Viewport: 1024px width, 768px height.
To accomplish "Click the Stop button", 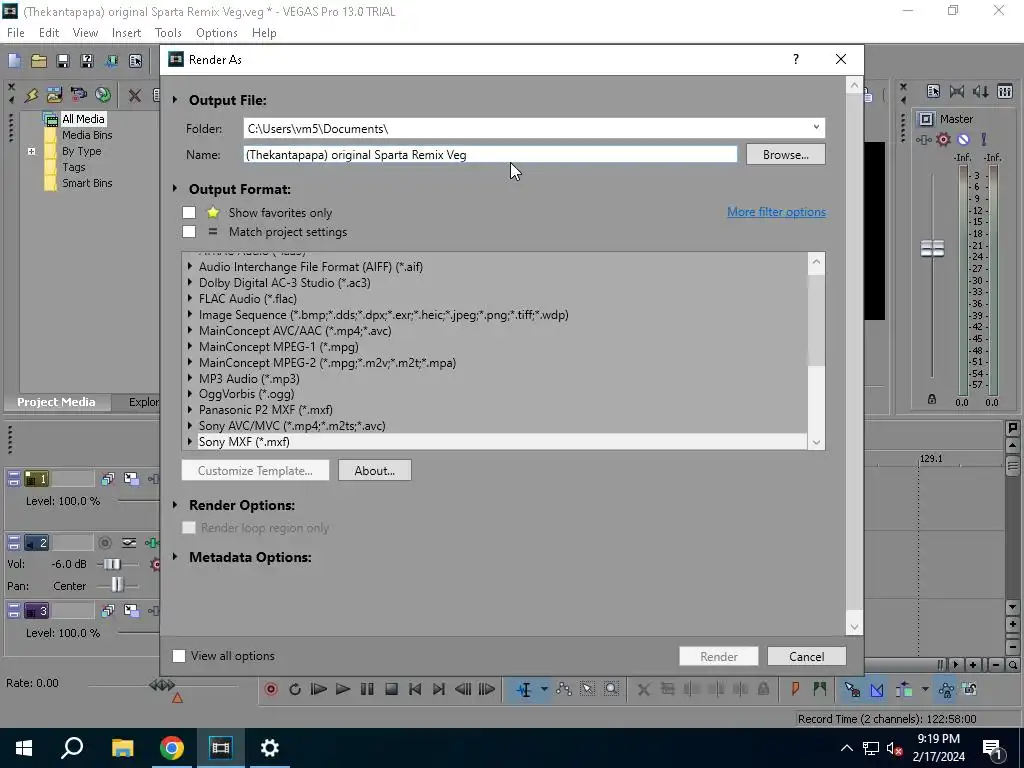I will 391,689.
